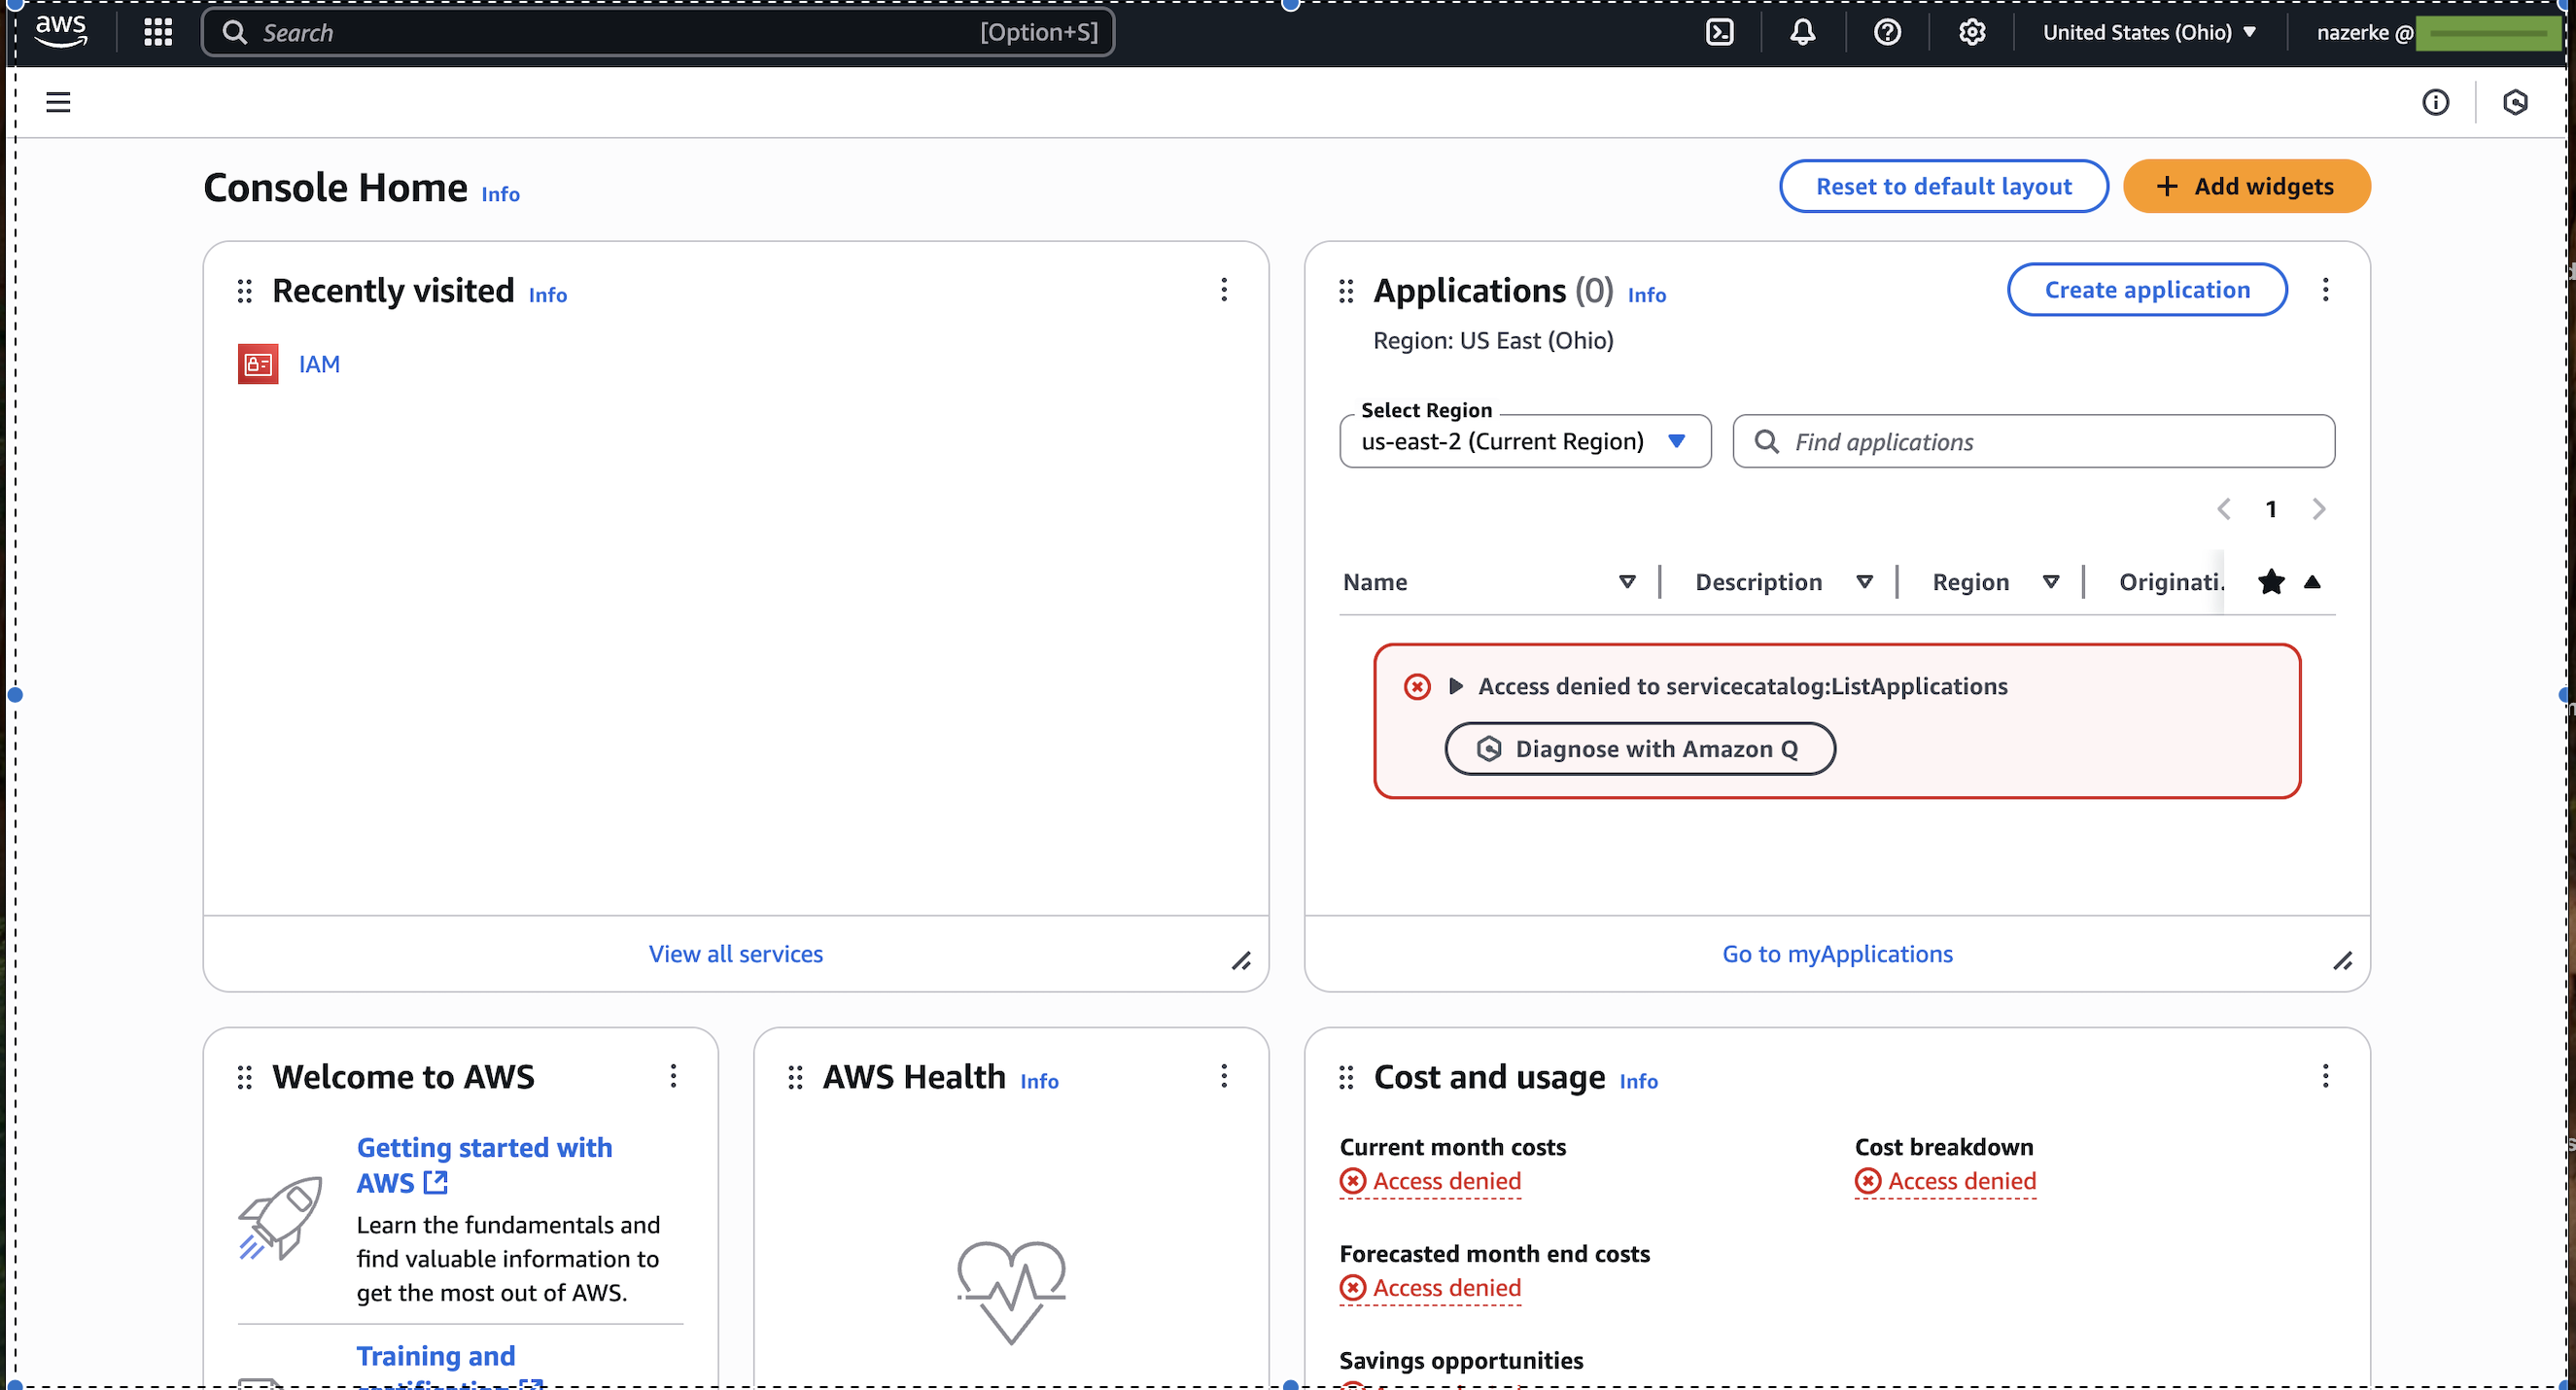The height and width of the screenshot is (1390, 2576).
Task: Click the 'Region: US East (Ohio)' text
Action: point(1493,341)
